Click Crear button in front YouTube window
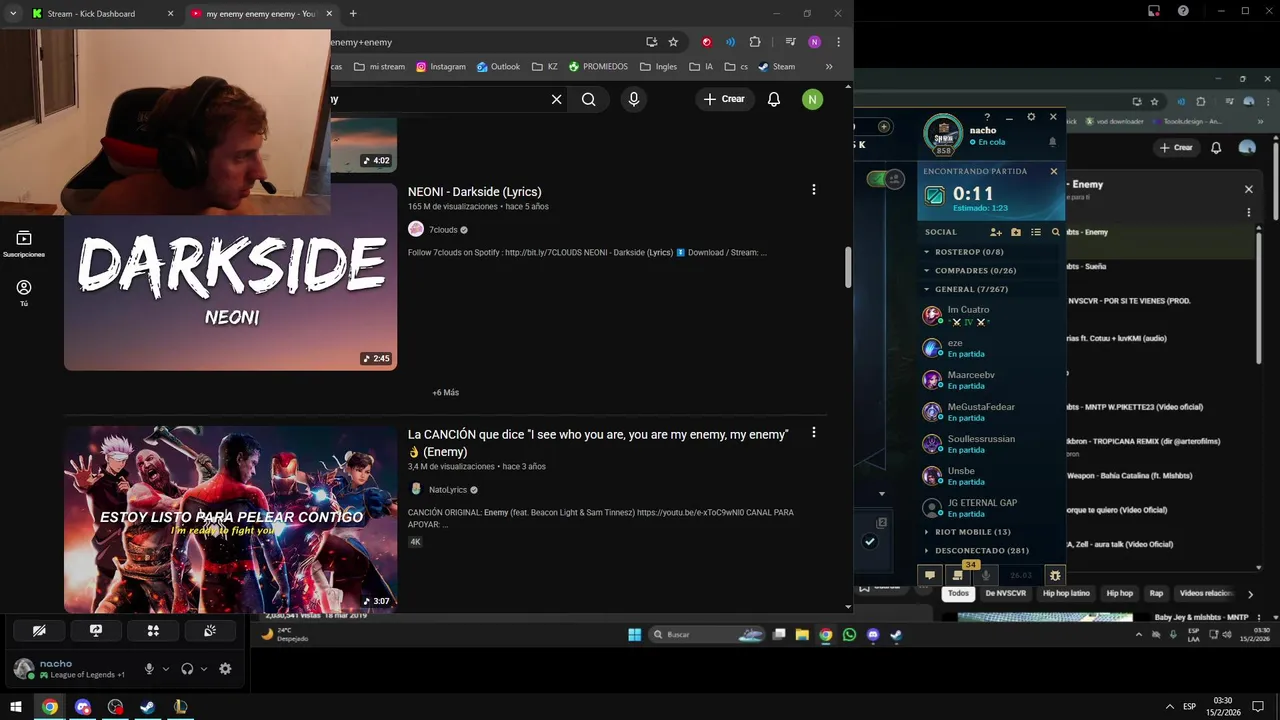The image size is (1280, 720). 724,99
